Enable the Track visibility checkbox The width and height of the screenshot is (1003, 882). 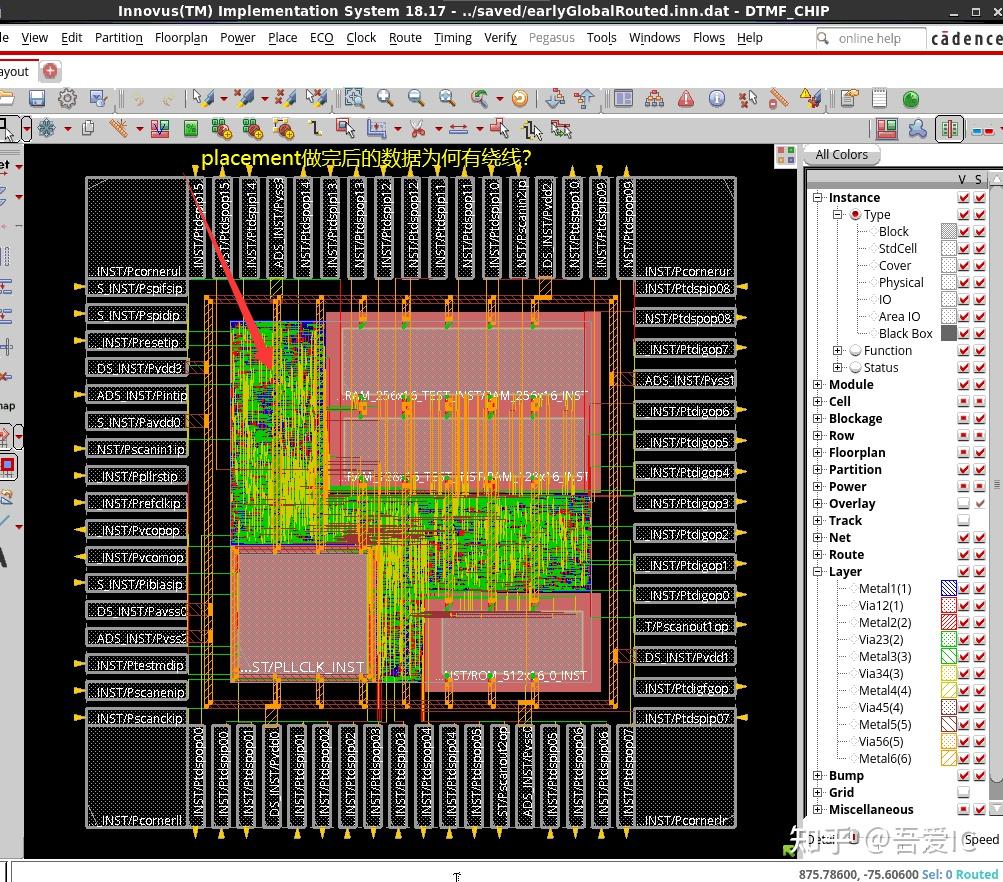[964, 521]
